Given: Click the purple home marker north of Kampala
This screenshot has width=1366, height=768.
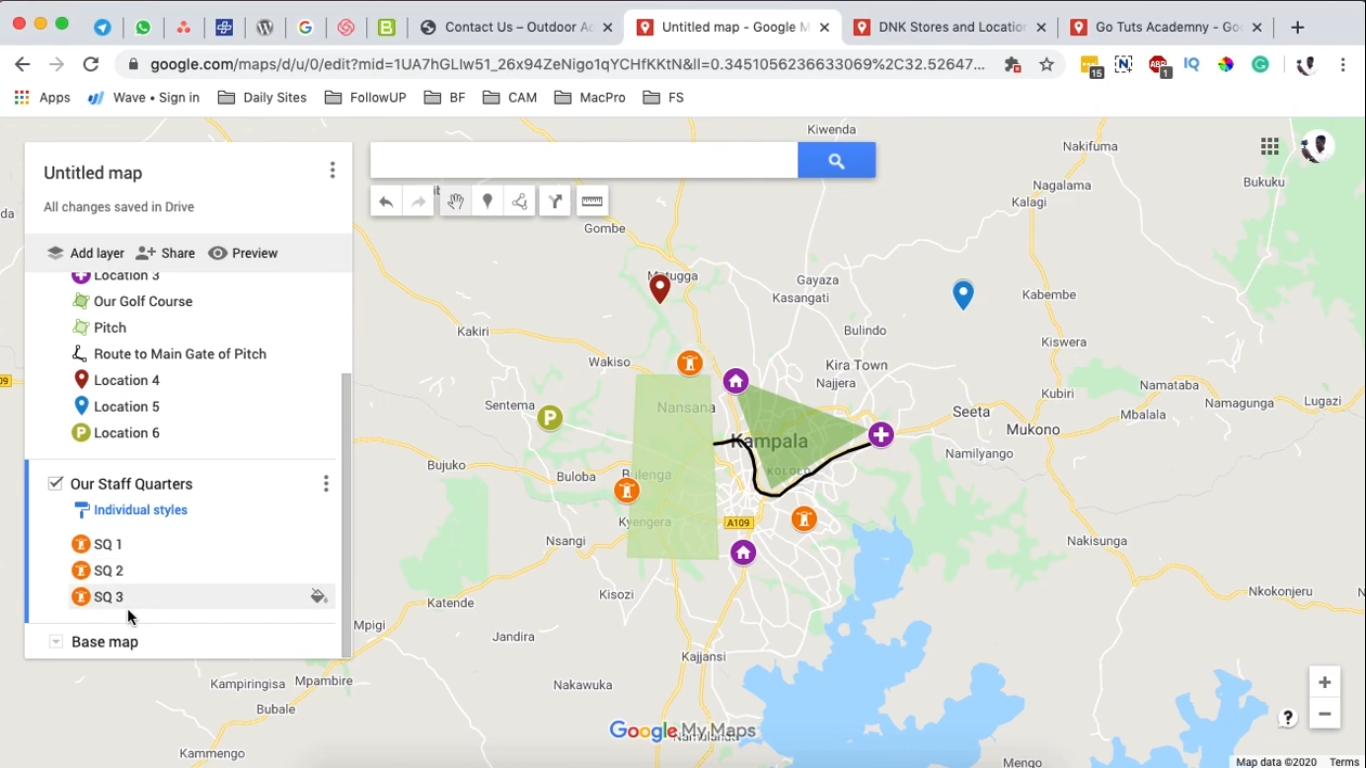Looking at the screenshot, I should pyautogui.click(x=736, y=381).
